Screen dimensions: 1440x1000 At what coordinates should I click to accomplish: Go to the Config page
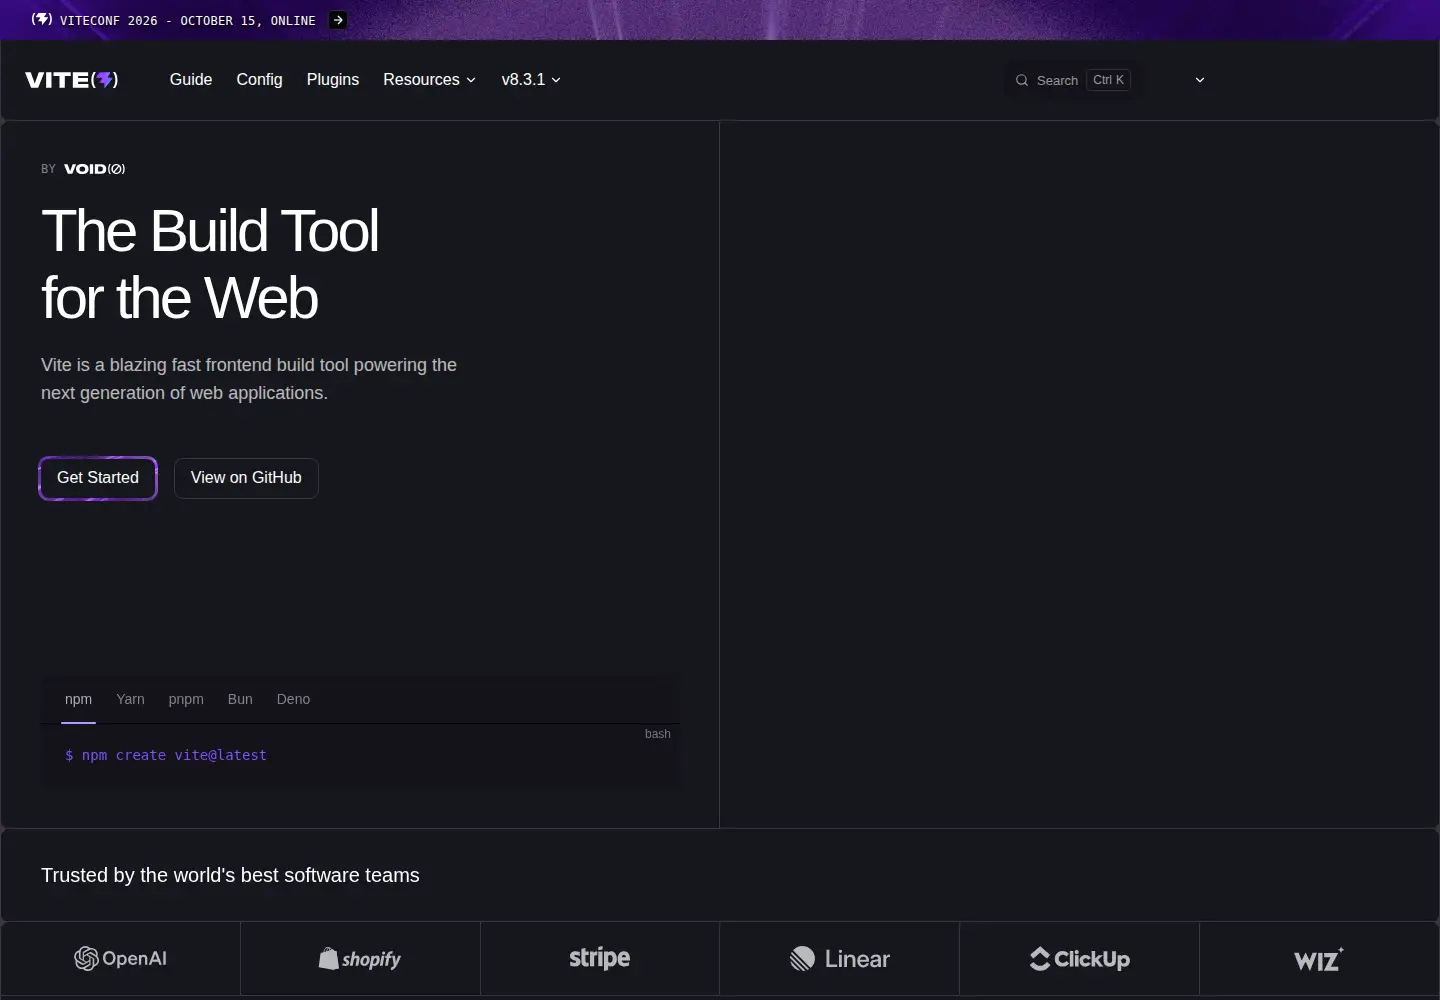(x=259, y=80)
